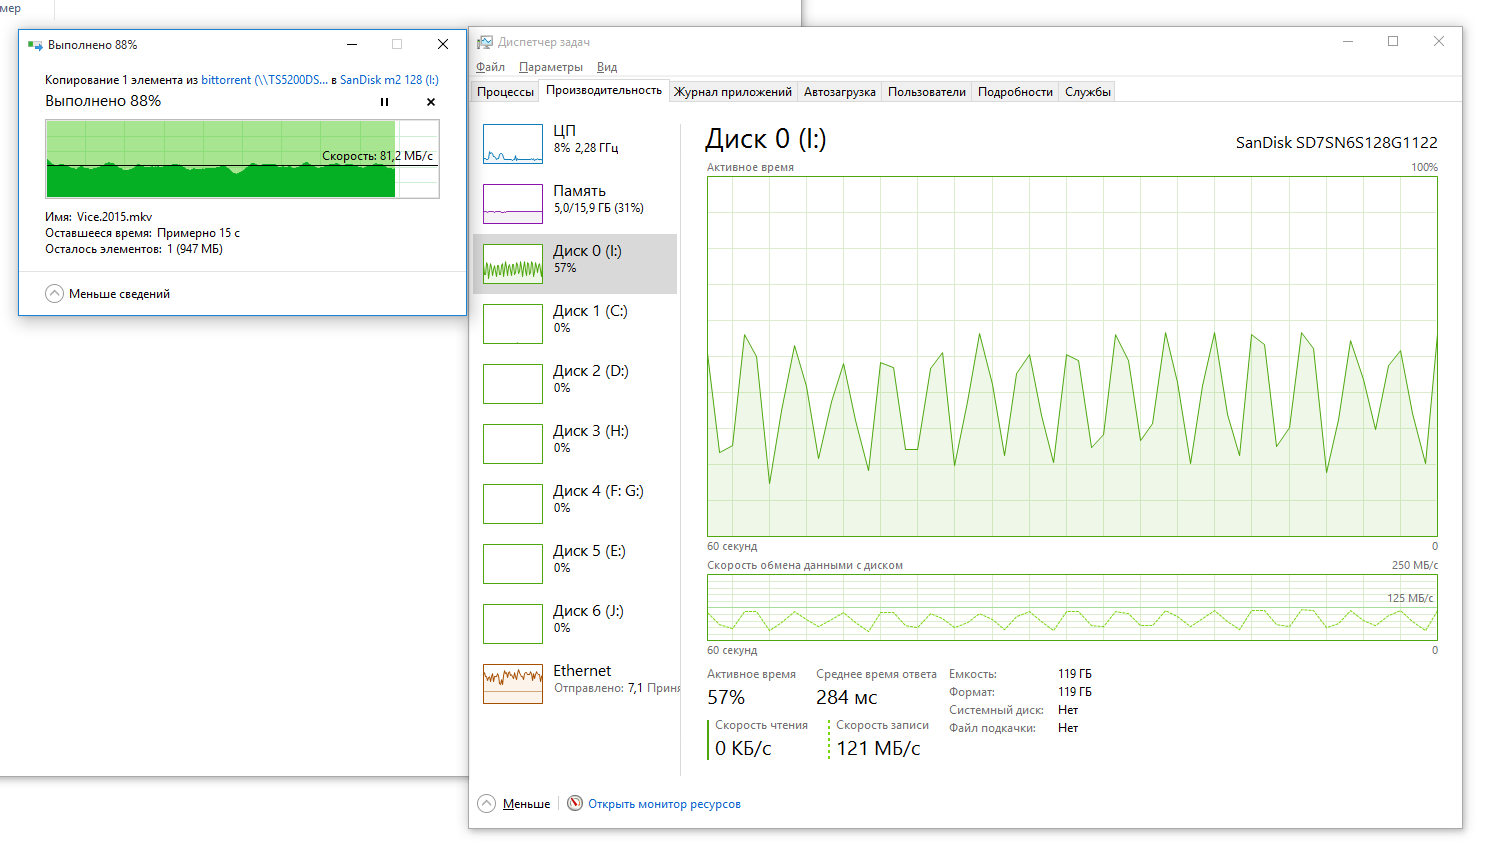This screenshot has height=853, width=1491.
Task: Select Диск 5 (E:) in the sidebar
Action: pyautogui.click(x=575, y=564)
